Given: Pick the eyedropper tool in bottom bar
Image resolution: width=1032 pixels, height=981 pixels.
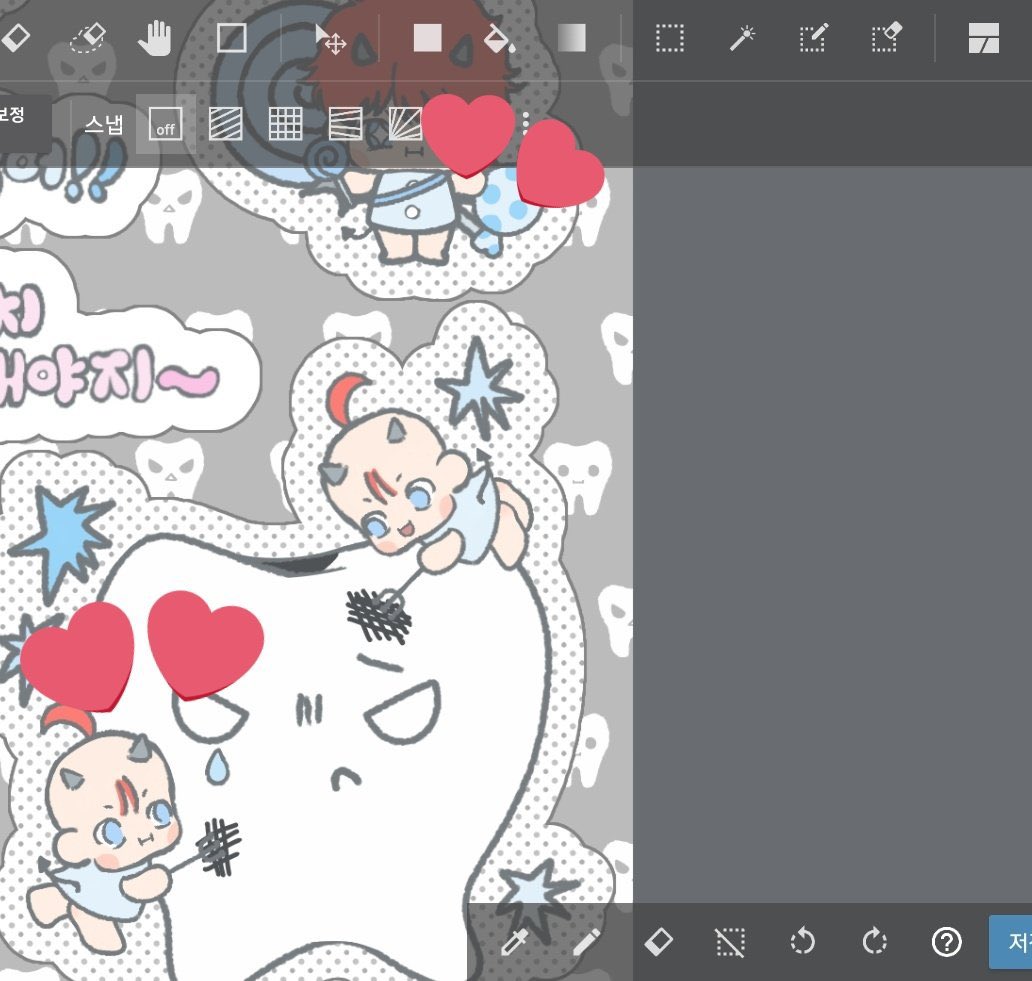Looking at the screenshot, I should 515,942.
